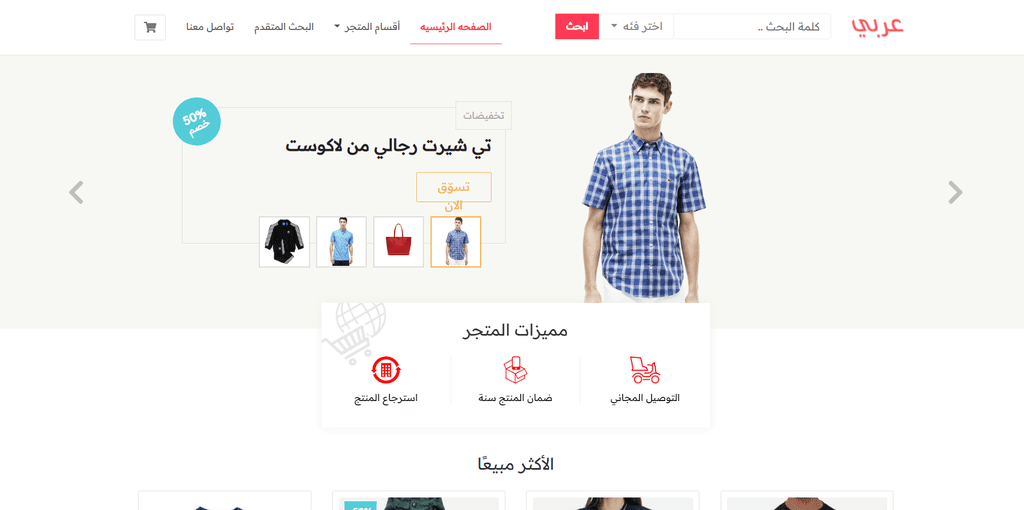Expand the اختر فئه category dropdown
This screenshot has width=1024, height=510.
click(637, 27)
